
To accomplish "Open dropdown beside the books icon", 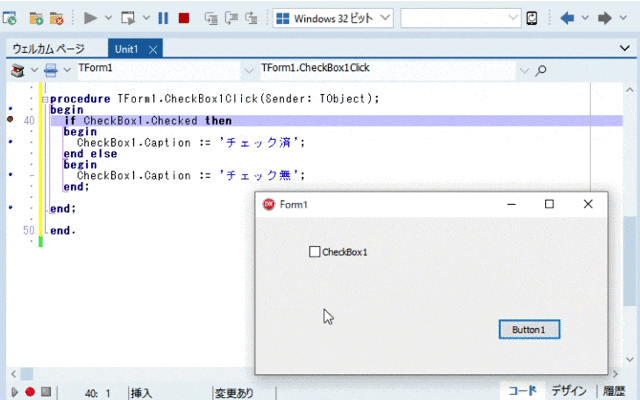I will 34,70.
